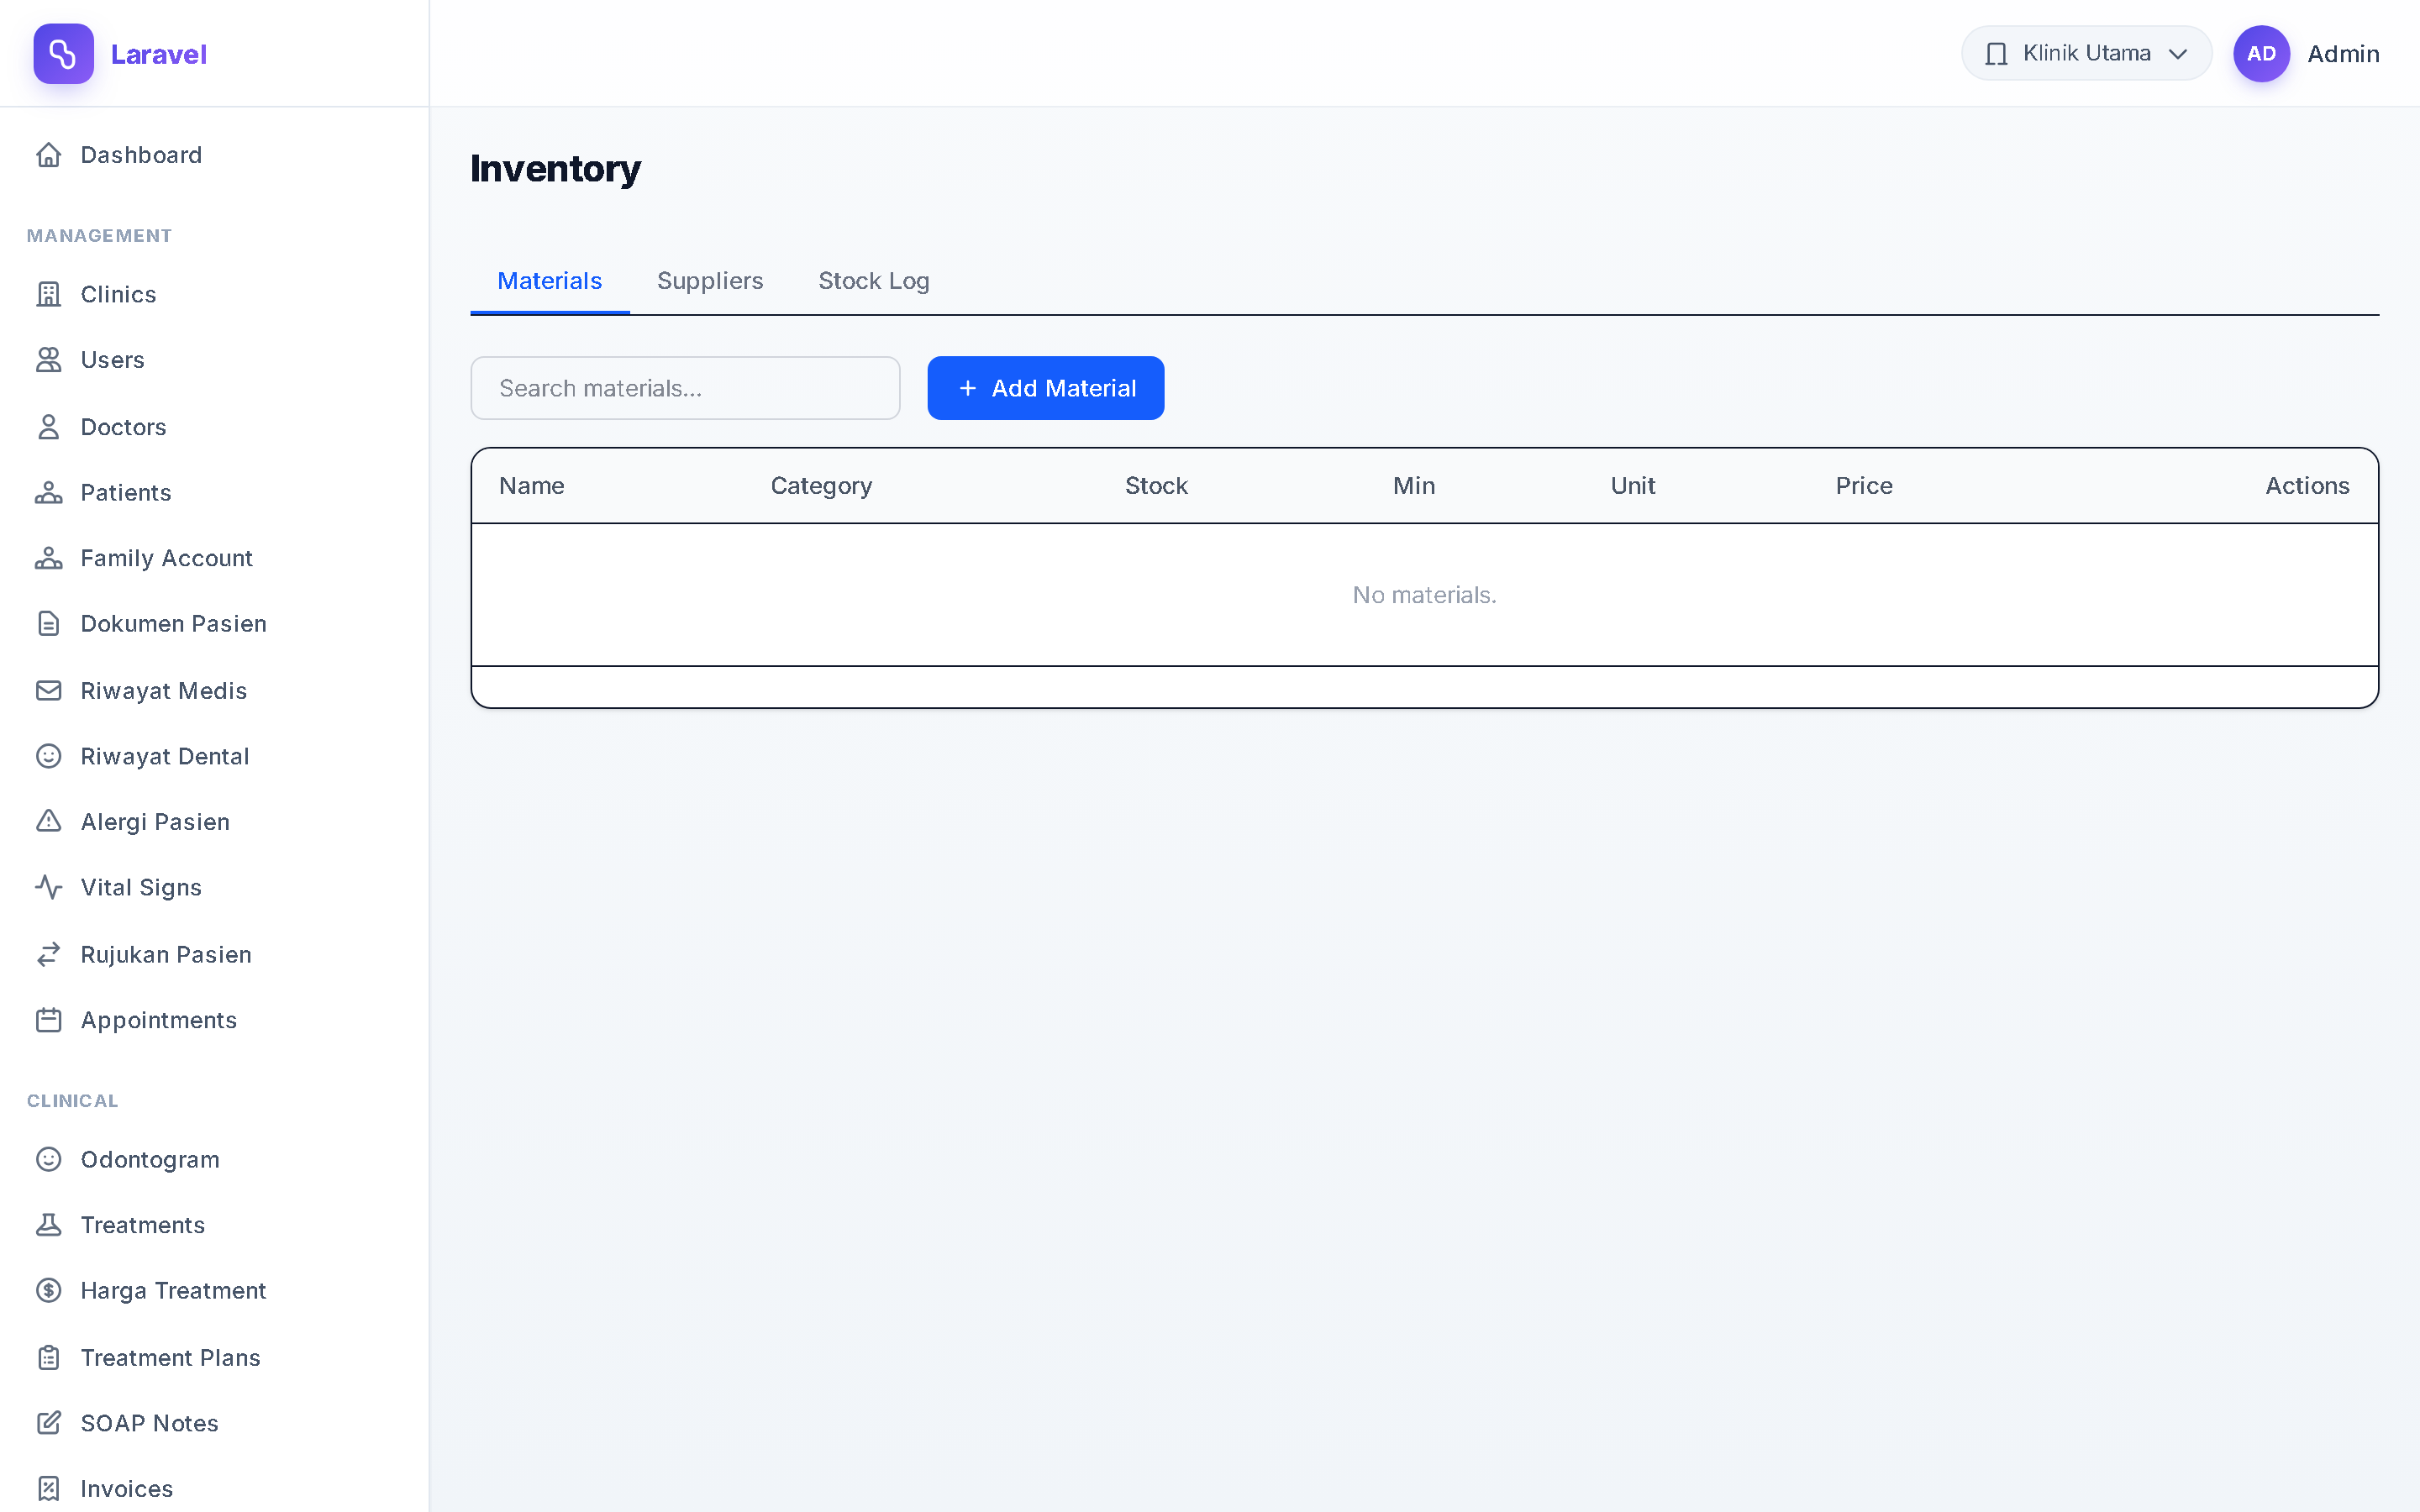Viewport: 2420px width, 1512px height.
Task: Click the AD user avatar
Action: (2261, 54)
